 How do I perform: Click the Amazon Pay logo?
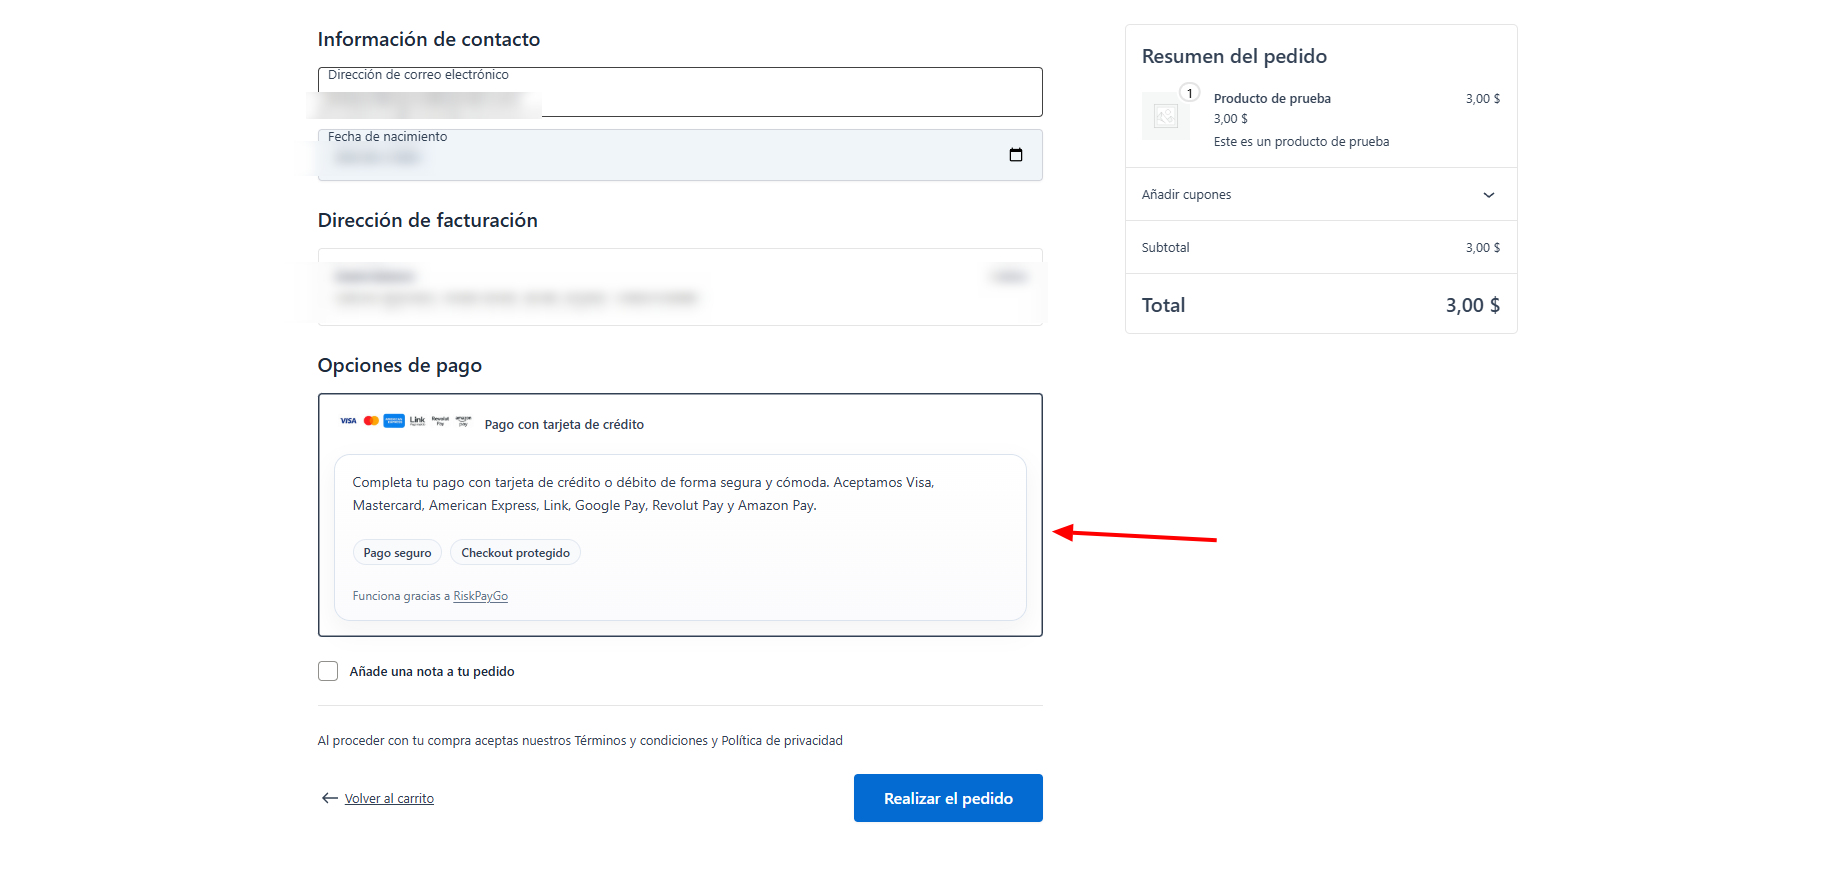coord(463,421)
